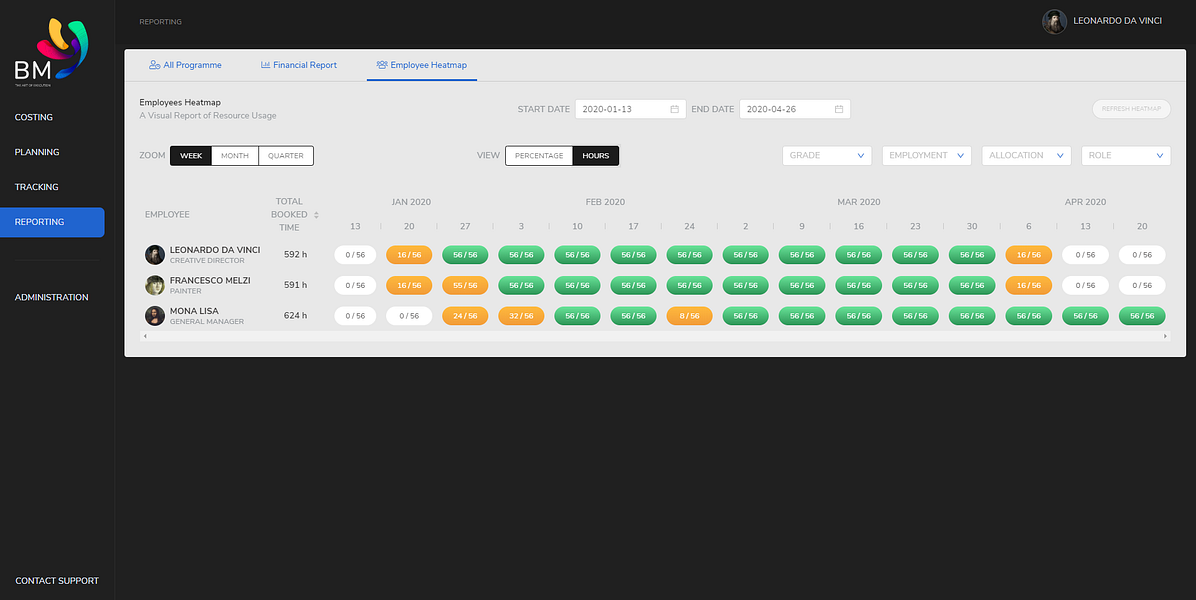This screenshot has height=600, width=1196.
Task: Sort by Total Booked Time arrows
Action: [x=316, y=215]
